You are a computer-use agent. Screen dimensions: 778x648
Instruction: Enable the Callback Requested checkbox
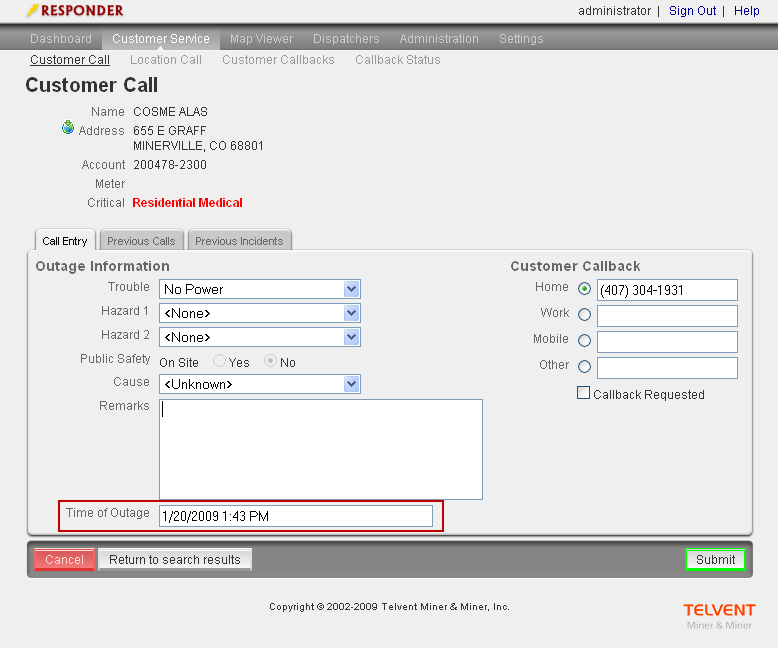click(x=584, y=393)
